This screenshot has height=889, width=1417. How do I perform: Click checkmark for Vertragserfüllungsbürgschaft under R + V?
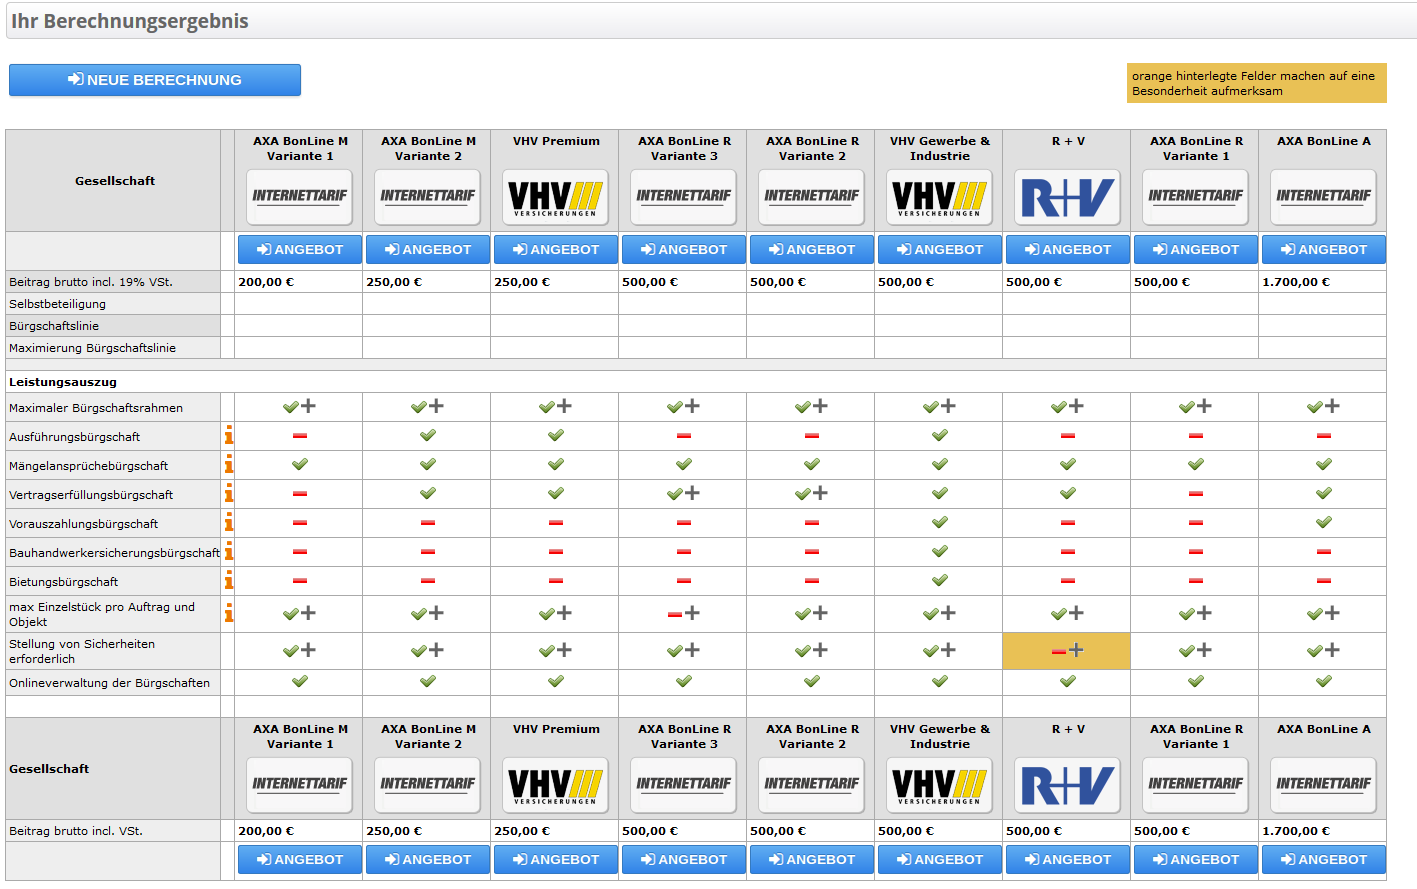point(1068,493)
